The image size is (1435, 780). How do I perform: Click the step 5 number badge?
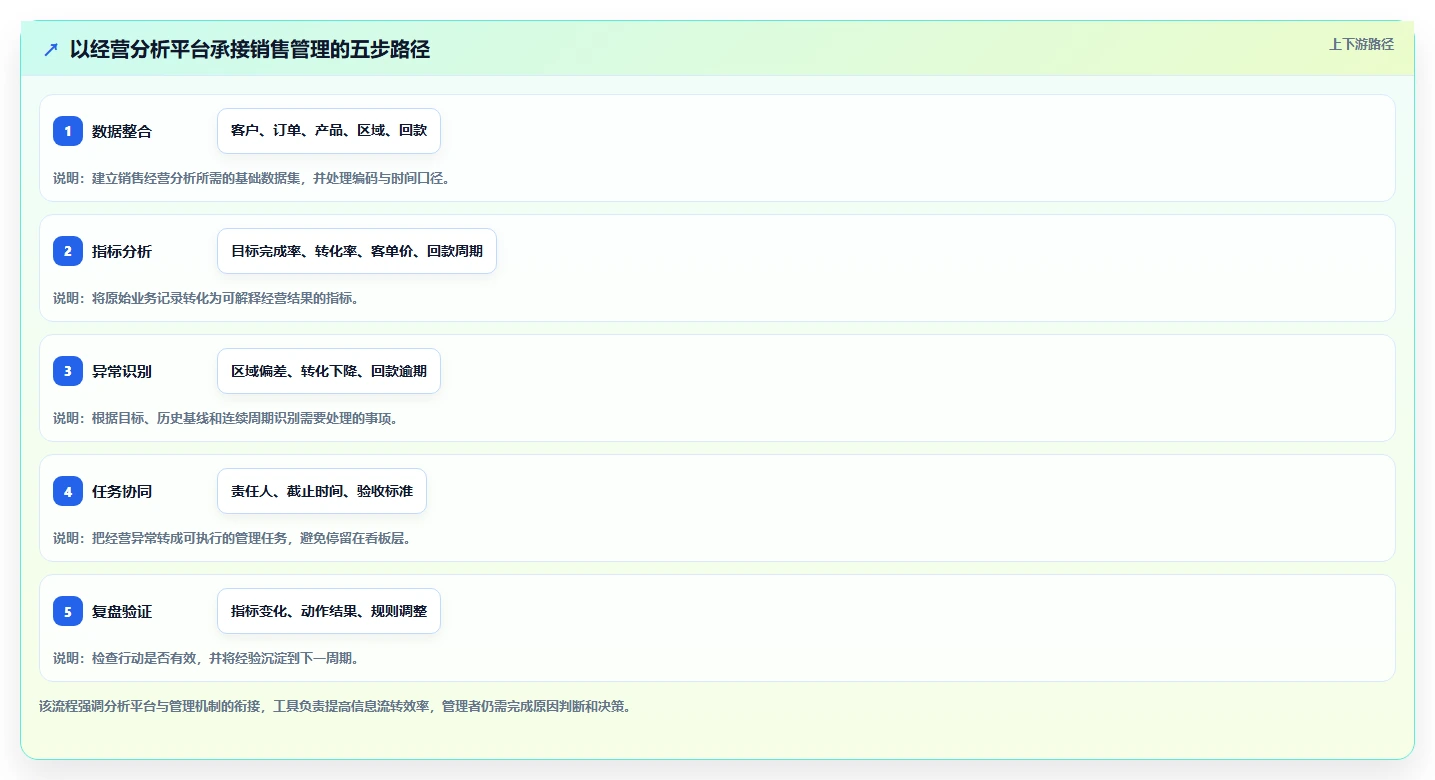68,611
